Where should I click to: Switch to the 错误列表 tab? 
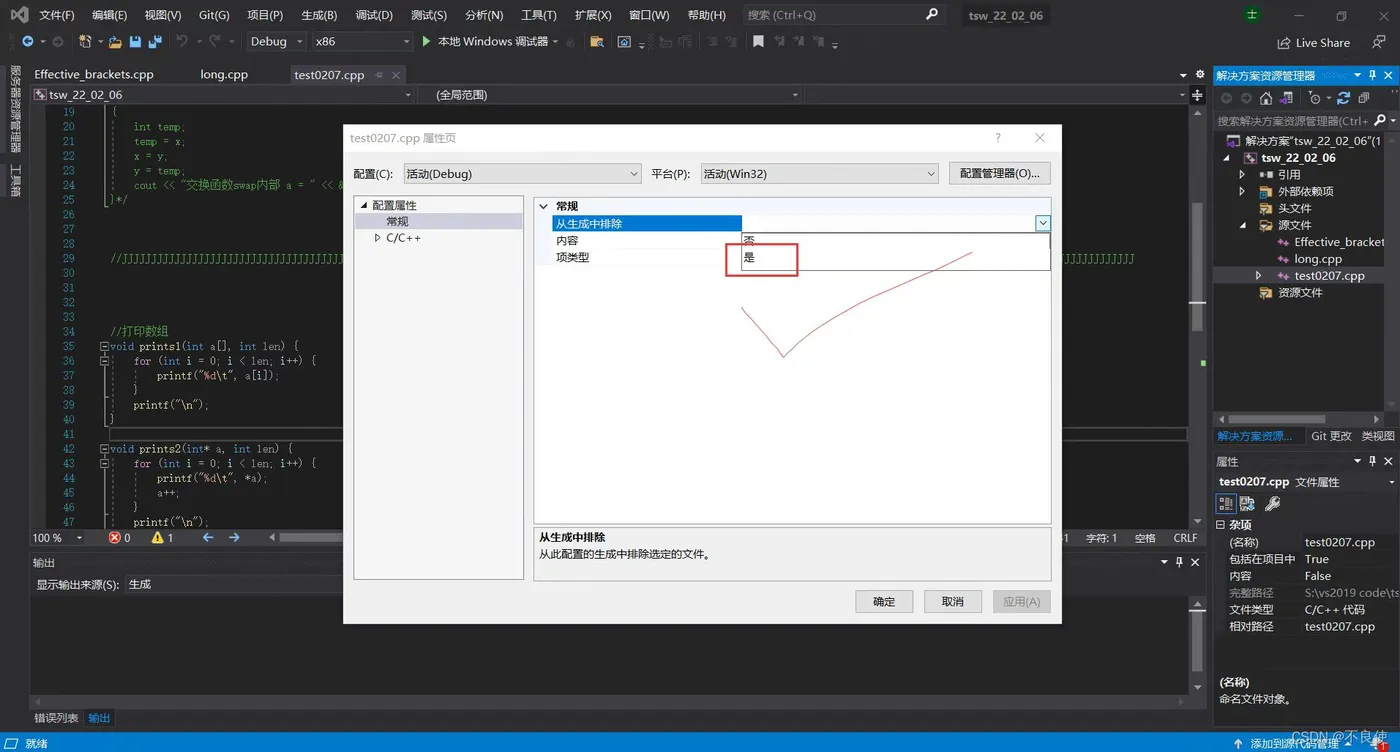[x=56, y=718]
